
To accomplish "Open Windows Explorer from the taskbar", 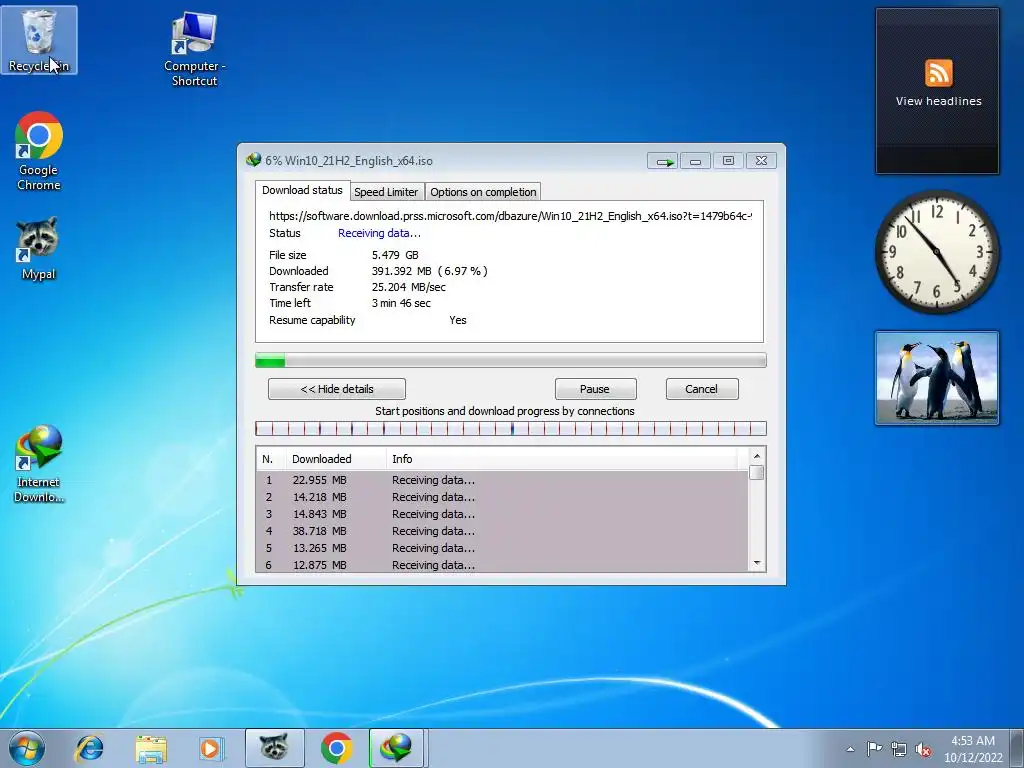I will coord(151,748).
